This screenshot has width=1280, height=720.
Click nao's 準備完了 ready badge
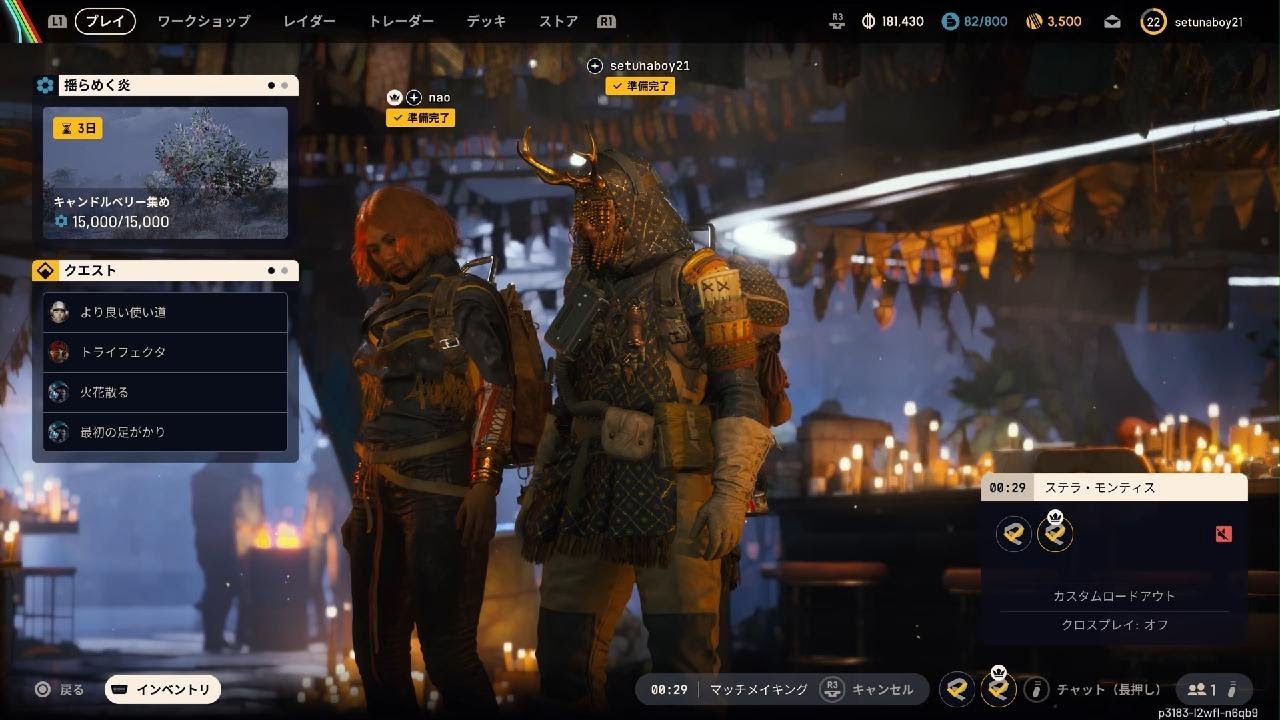420,118
